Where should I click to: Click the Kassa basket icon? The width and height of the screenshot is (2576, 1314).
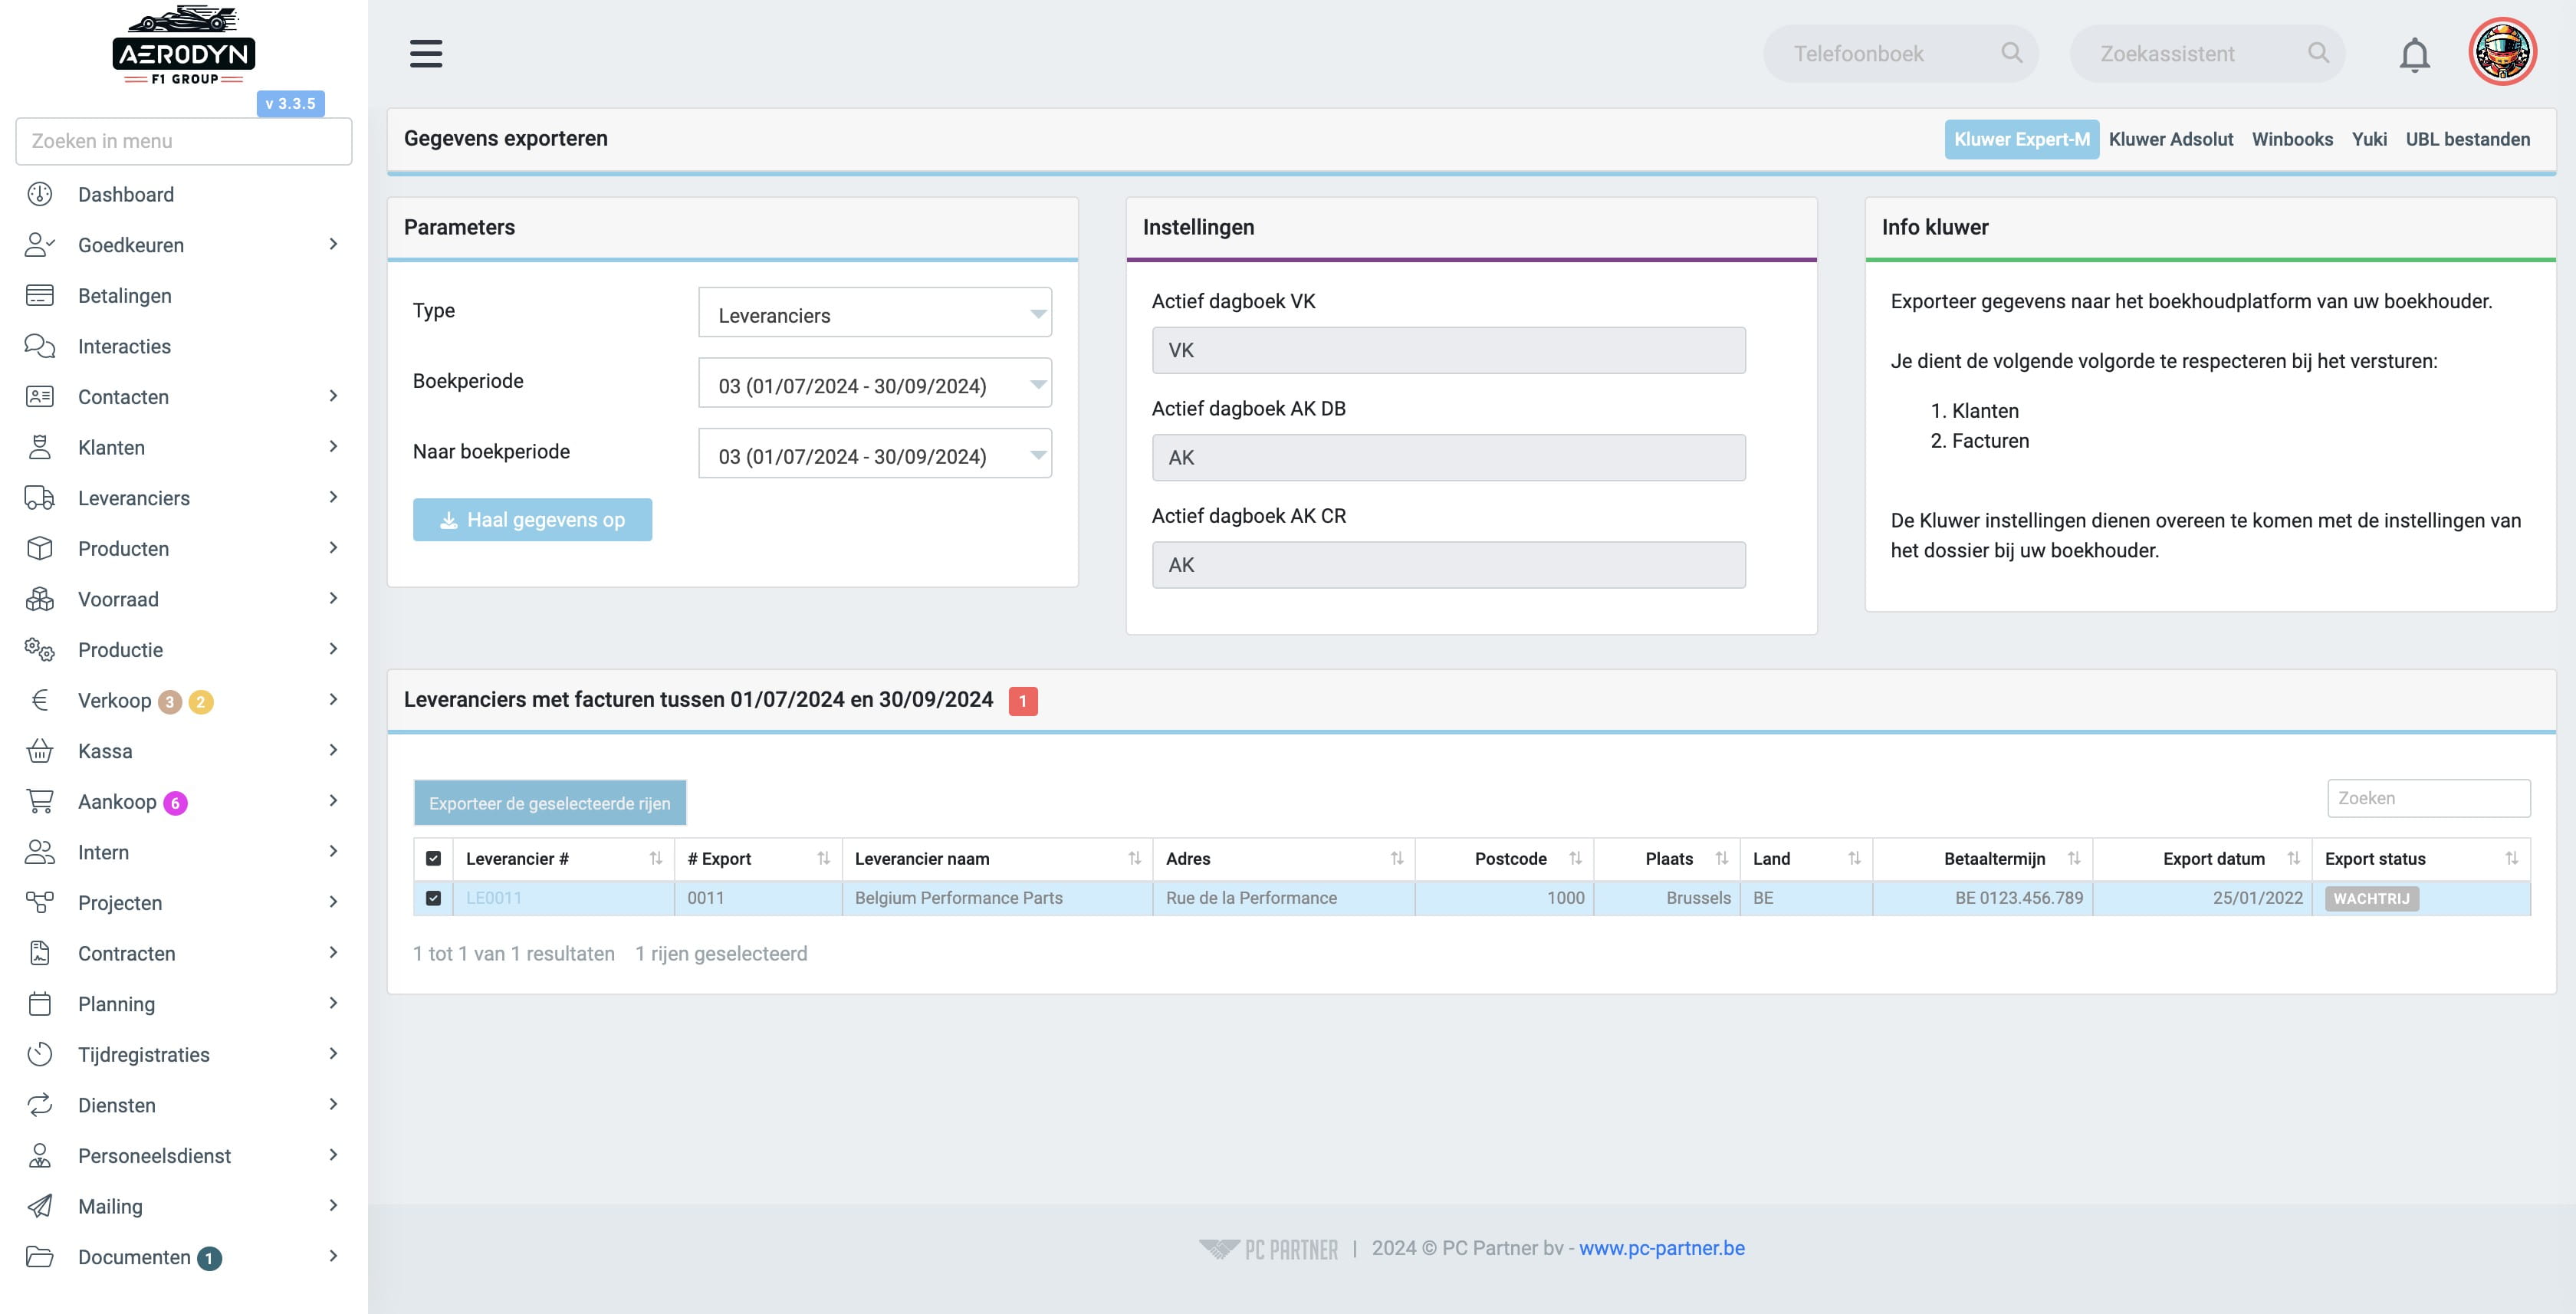pyautogui.click(x=40, y=750)
